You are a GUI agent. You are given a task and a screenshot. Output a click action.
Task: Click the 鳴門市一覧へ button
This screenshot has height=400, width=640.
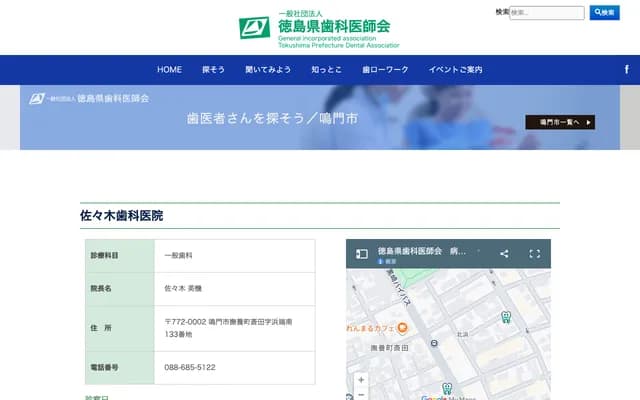click(x=560, y=122)
